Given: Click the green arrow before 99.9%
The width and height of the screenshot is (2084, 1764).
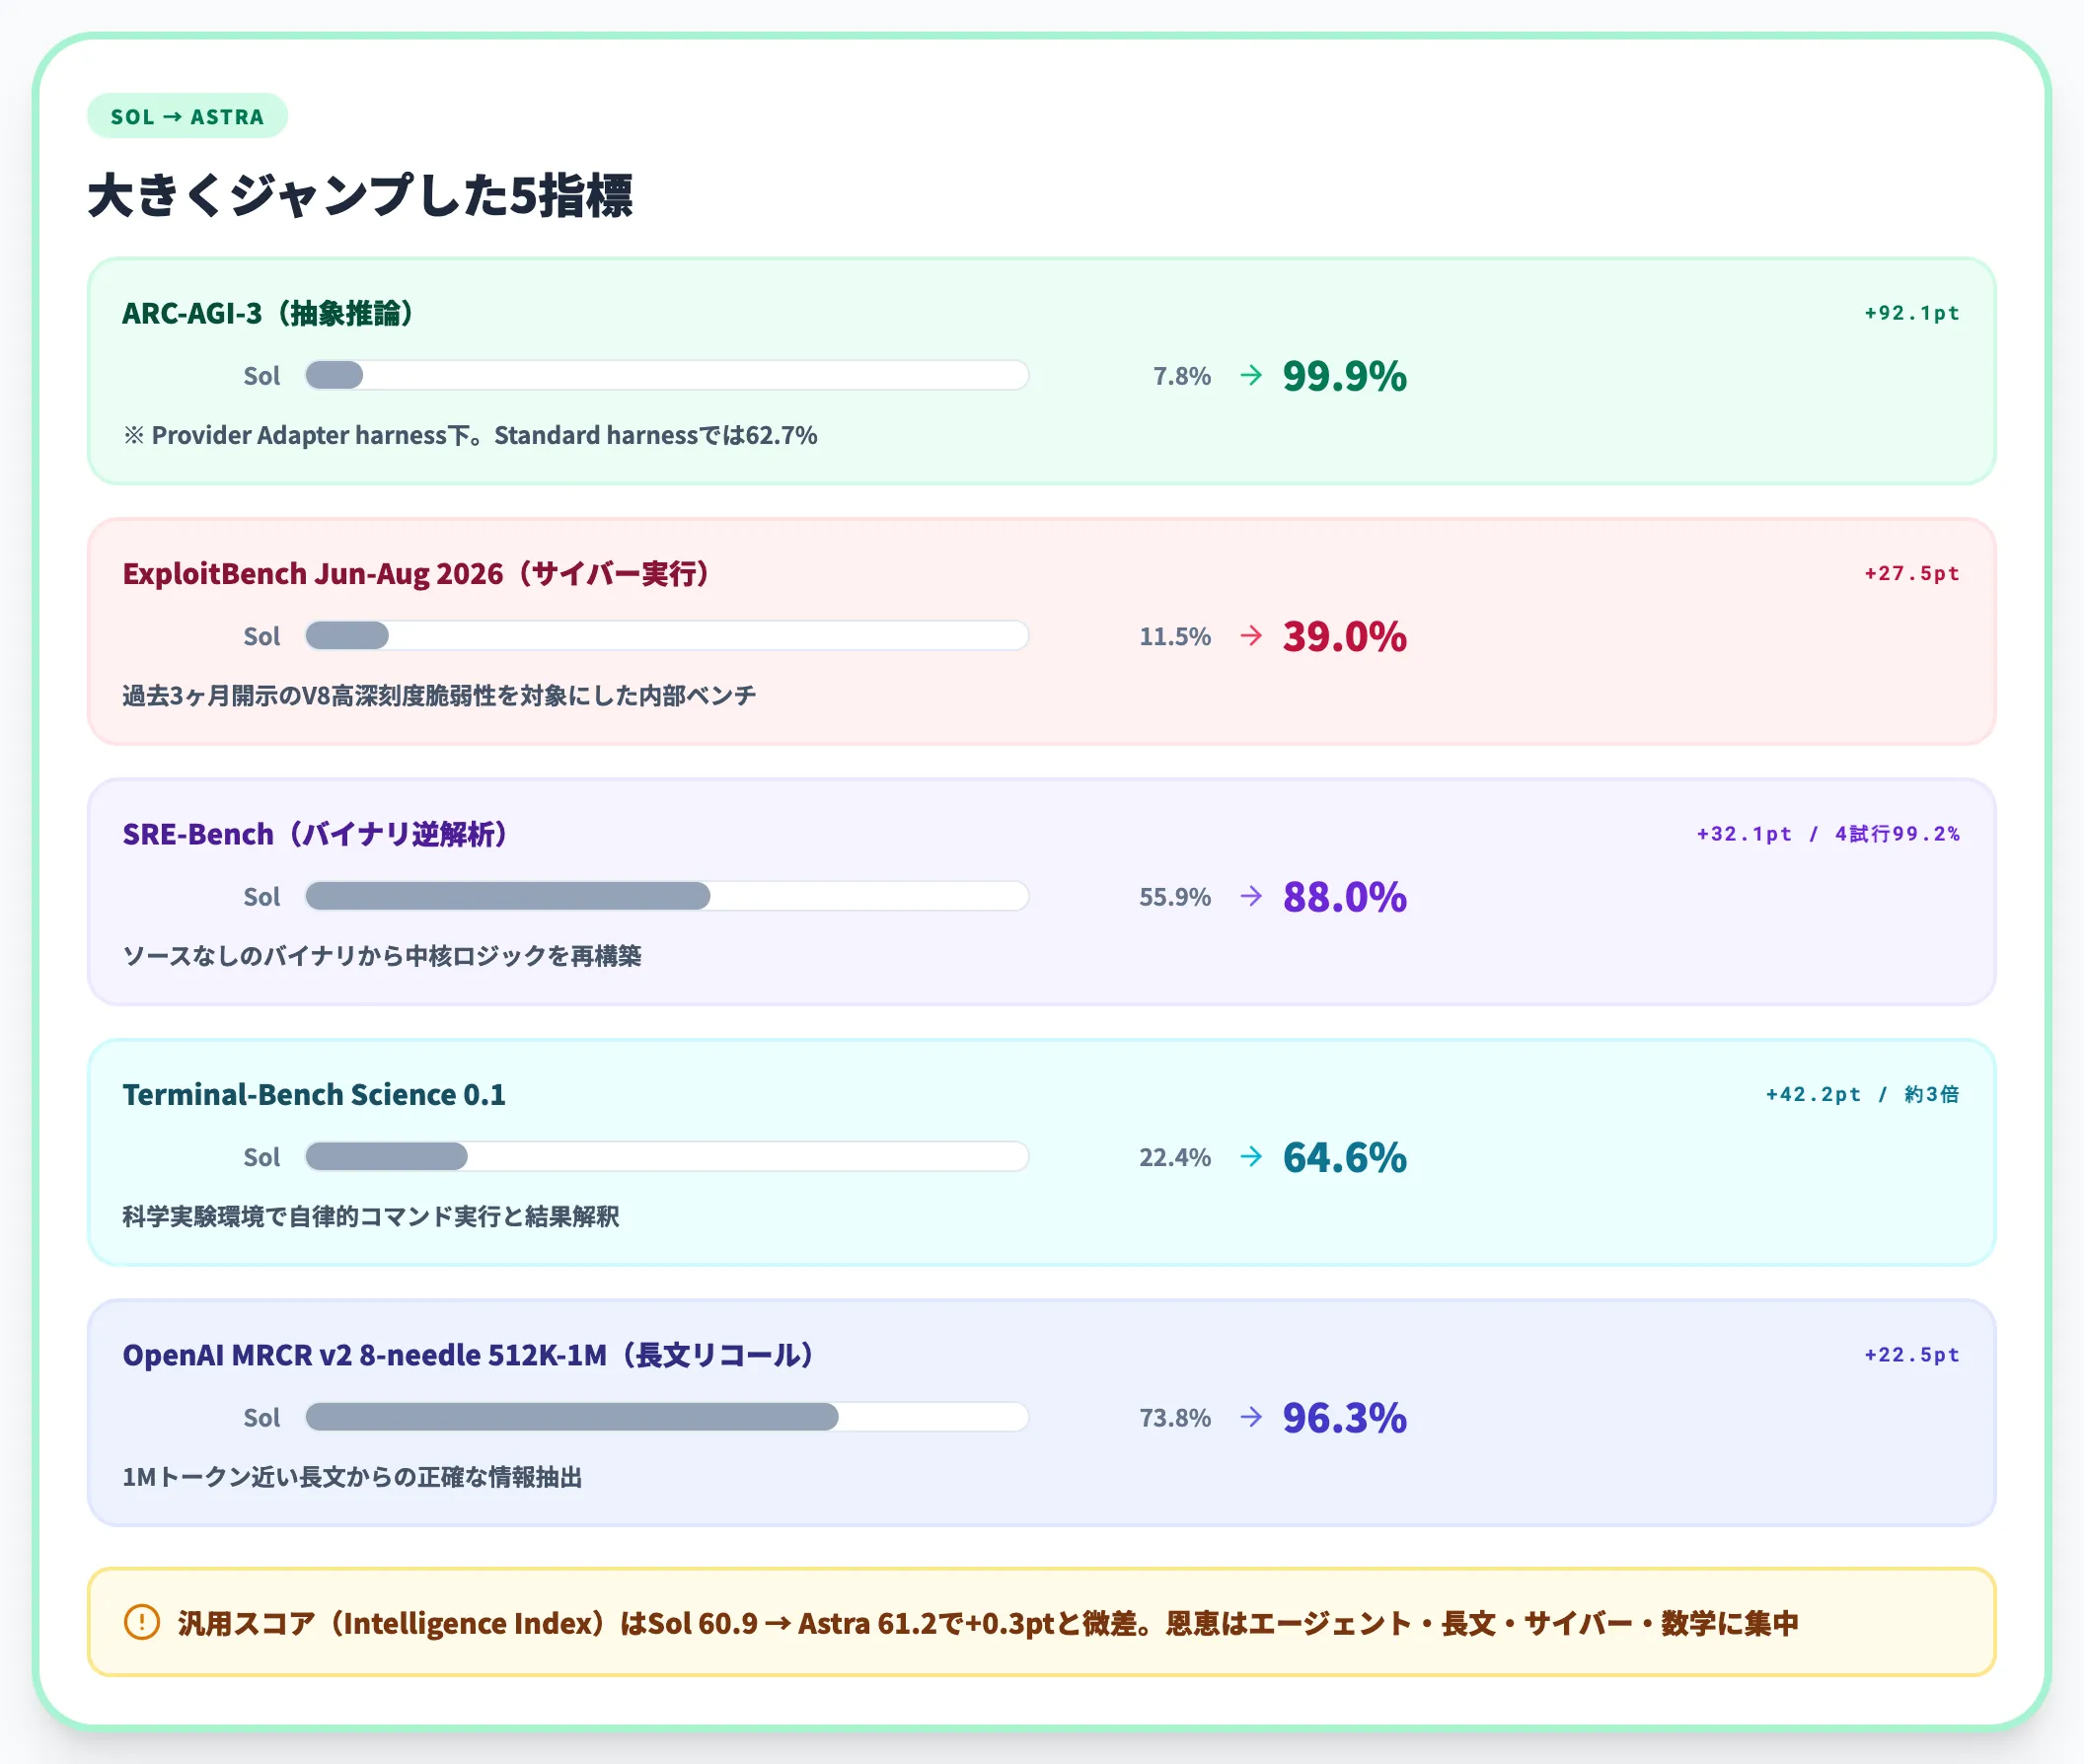Looking at the screenshot, I should coord(1250,375).
